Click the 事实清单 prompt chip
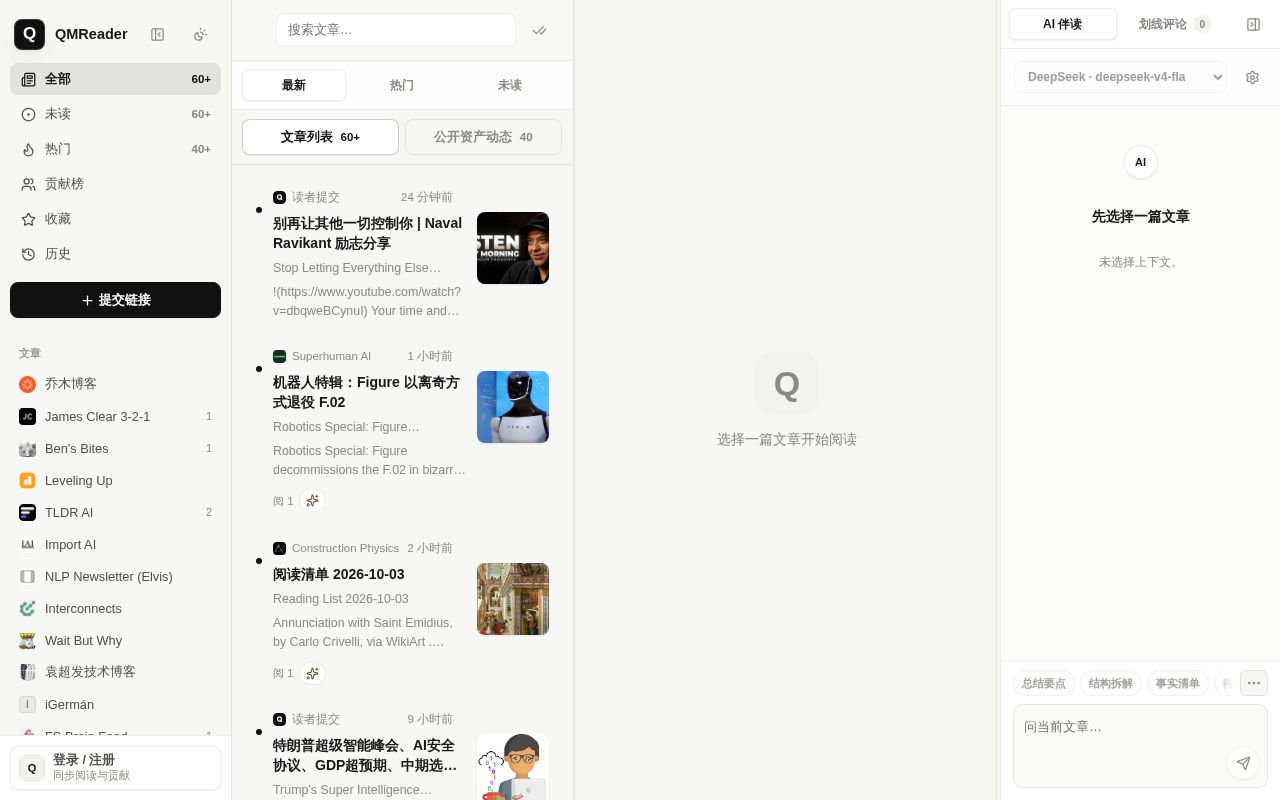This screenshot has height=800, width=1280. pyautogui.click(x=1177, y=683)
